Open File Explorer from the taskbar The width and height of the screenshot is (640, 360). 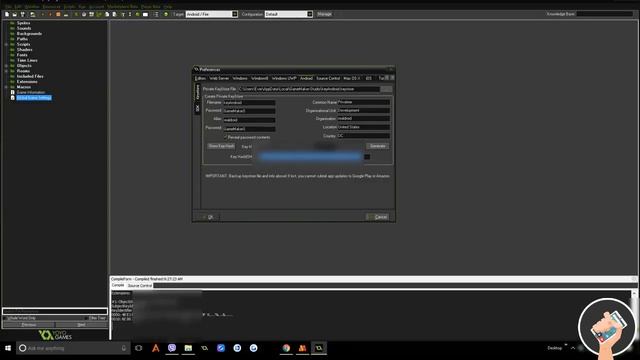click(x=188, y=348)
